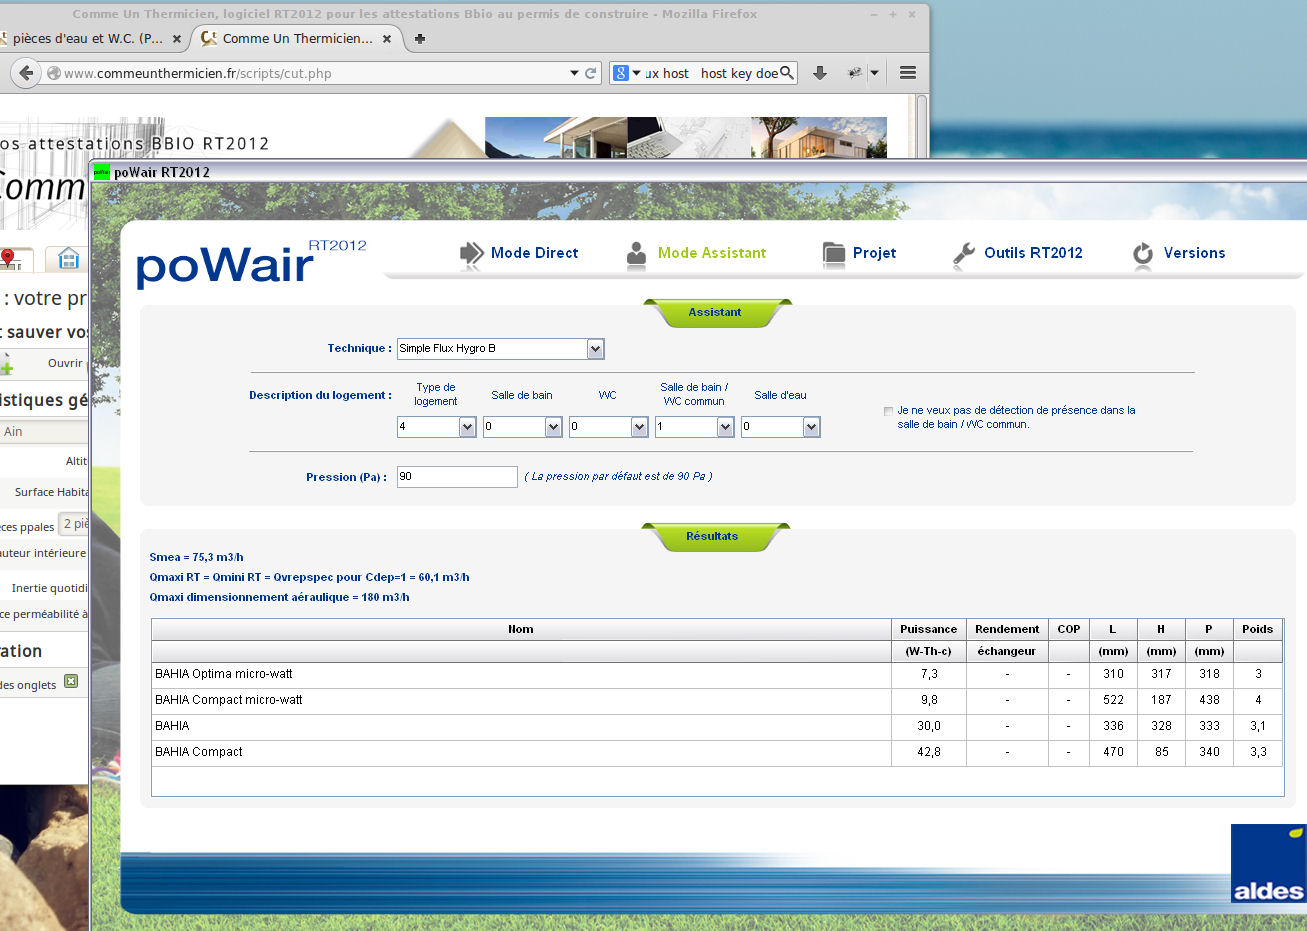Click the Ouvrir button in the web page
The image size is (1307, 931).
click(65, 363)
